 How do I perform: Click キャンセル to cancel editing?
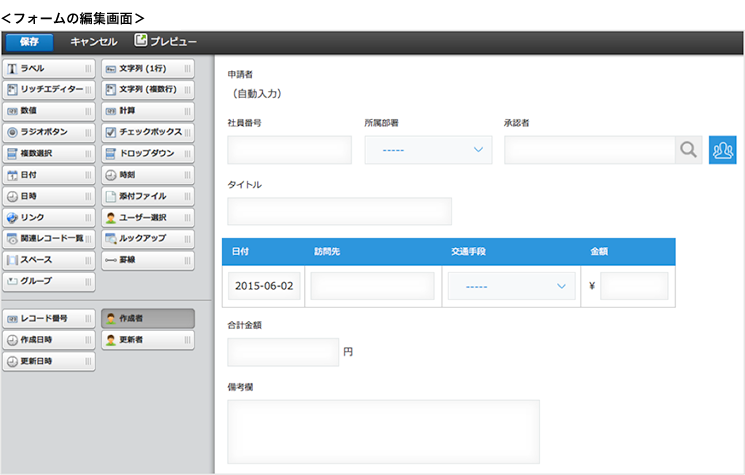pos(93,41)
